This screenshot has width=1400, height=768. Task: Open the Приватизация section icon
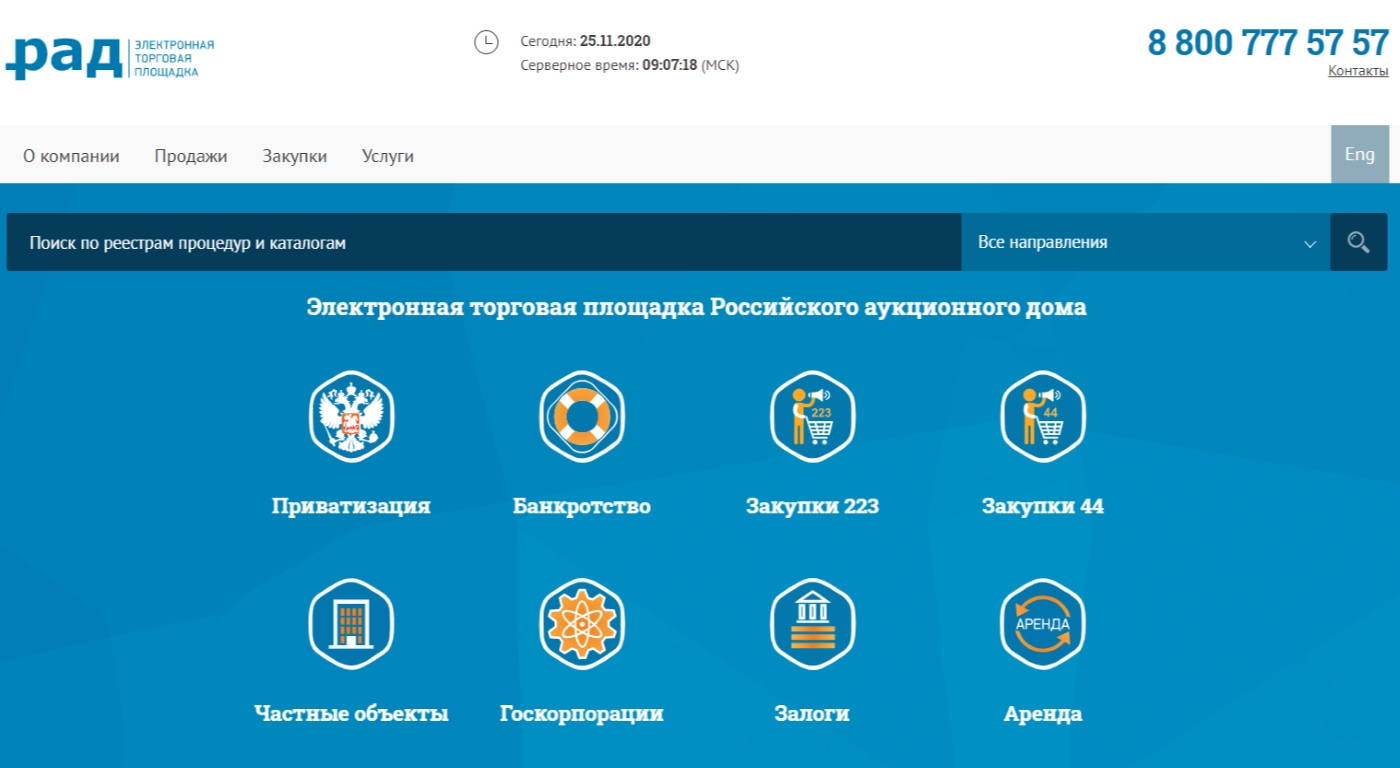351,414
